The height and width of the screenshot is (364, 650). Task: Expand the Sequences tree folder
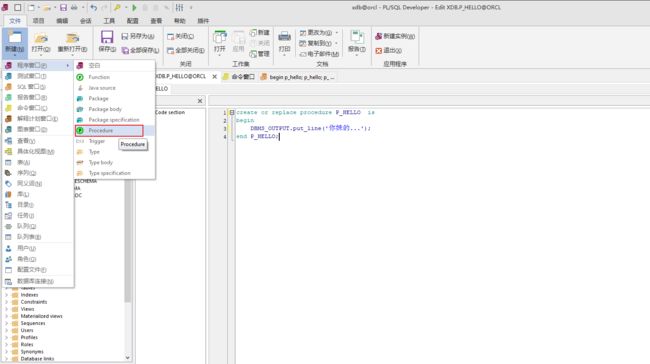tap(7, 323)
